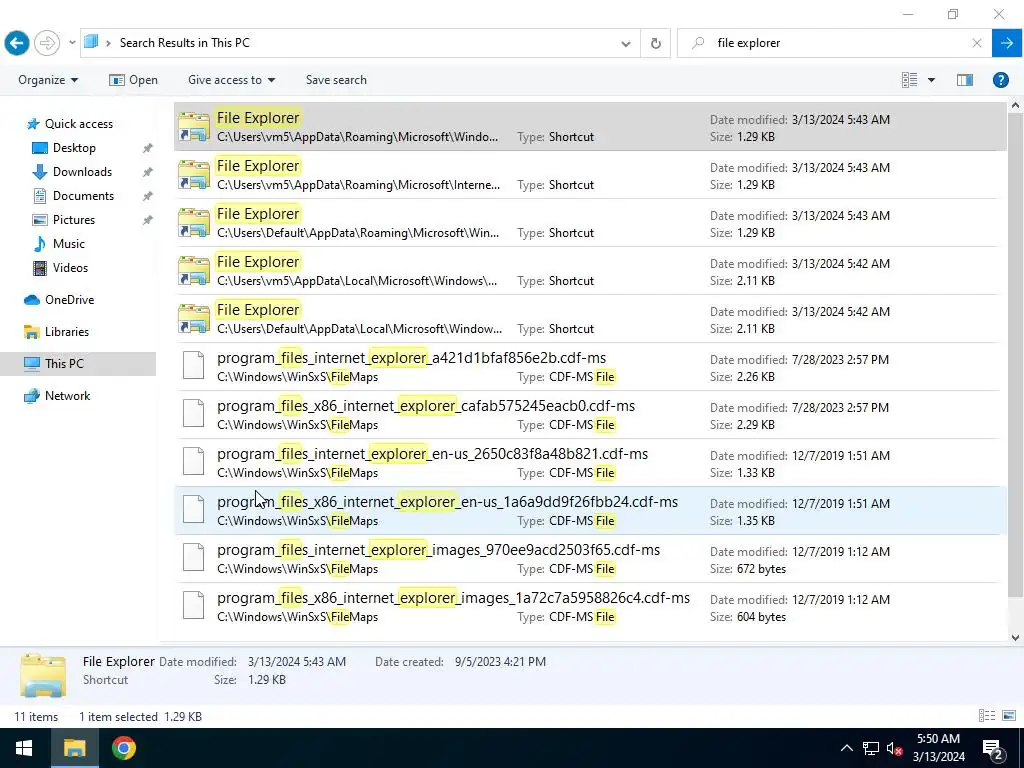Image resolution: width=1024 pixels, height=768 pixels.
Task: Click the results list scroll down arrow
Action: [x=1015, y=638]
